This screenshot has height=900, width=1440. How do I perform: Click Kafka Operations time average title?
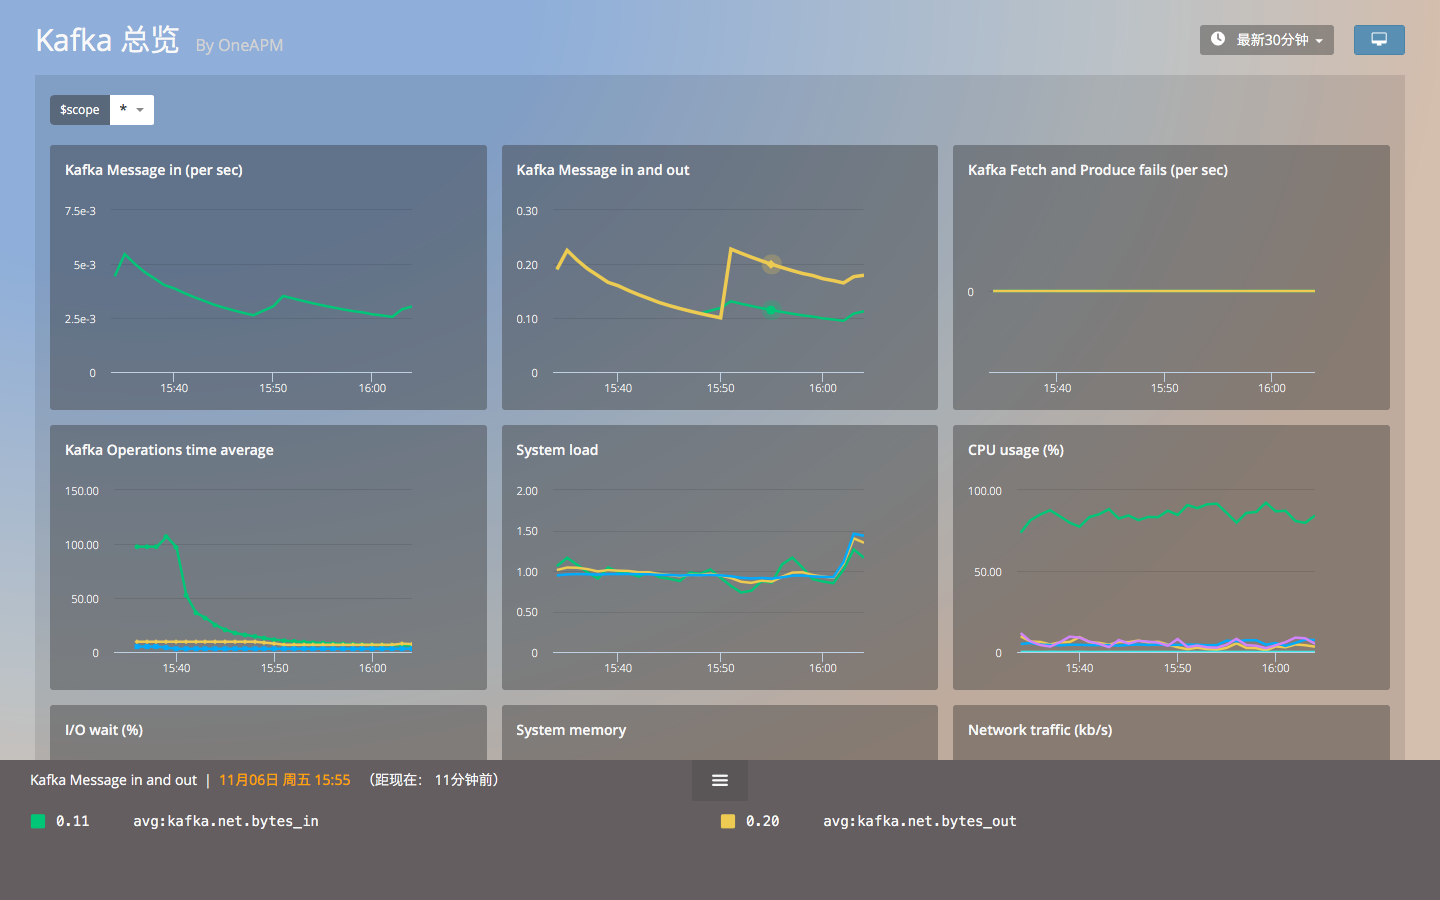pos(169,450)
